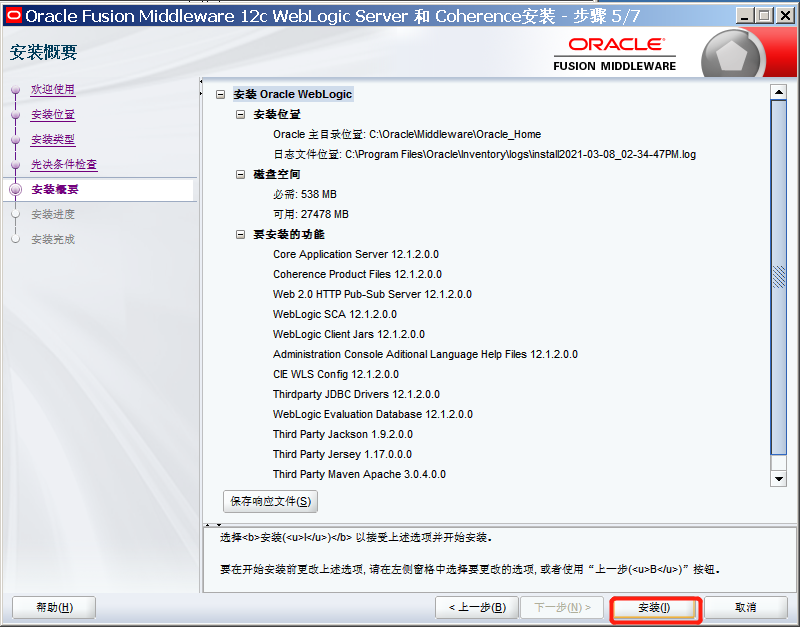Click the Oracle Fusion Middleware logo

(x=615, y=54)
